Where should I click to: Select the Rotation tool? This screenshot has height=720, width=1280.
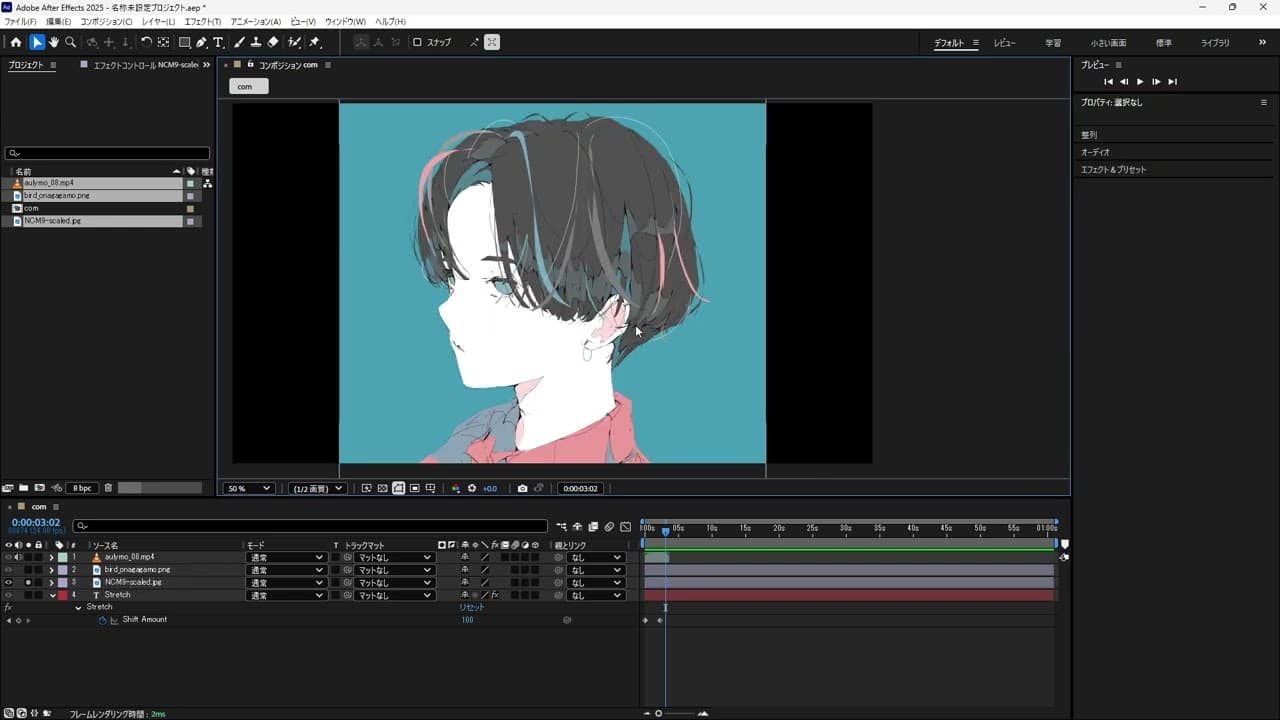[x=146, y=42]
